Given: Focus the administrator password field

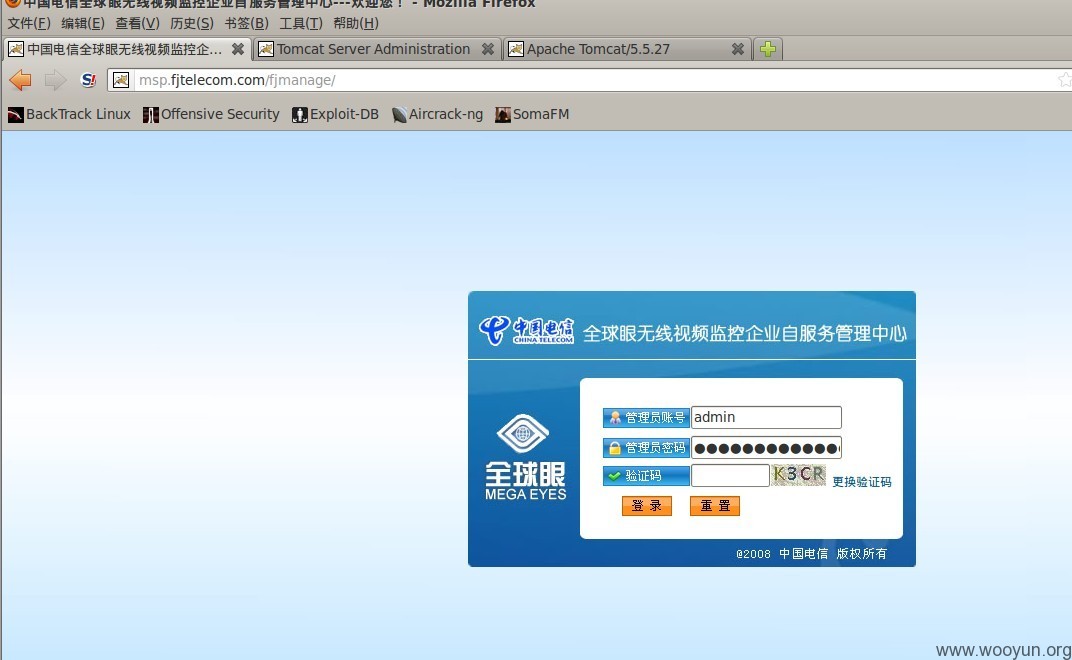Looking at the screenshot, I should point(766,448).
